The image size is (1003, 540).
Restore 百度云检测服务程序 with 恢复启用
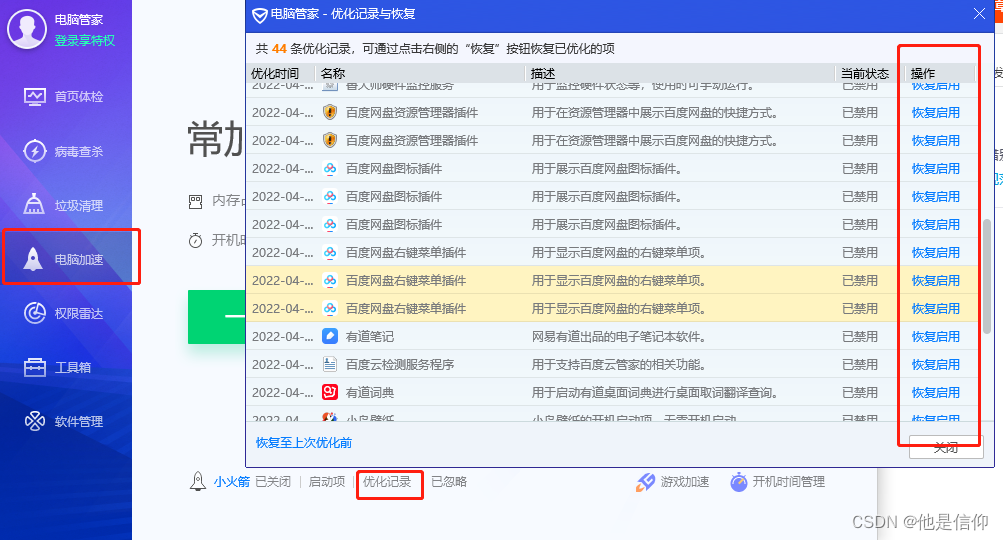tap(936, 365)
